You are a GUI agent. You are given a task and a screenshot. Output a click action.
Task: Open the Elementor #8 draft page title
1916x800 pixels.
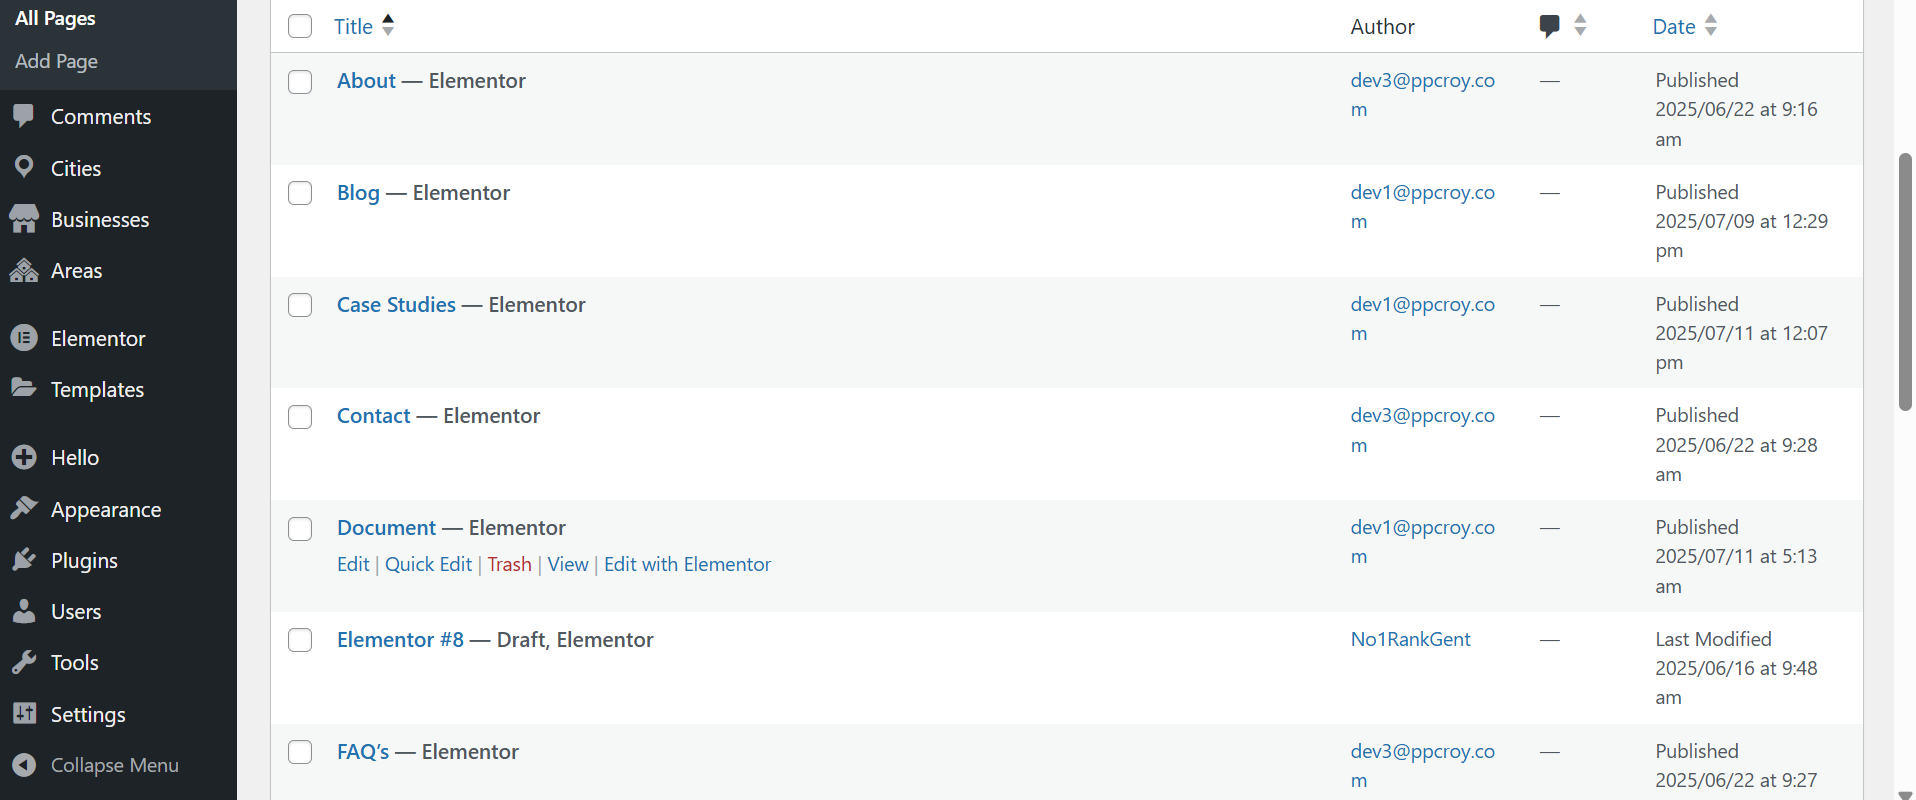(400, 639)
